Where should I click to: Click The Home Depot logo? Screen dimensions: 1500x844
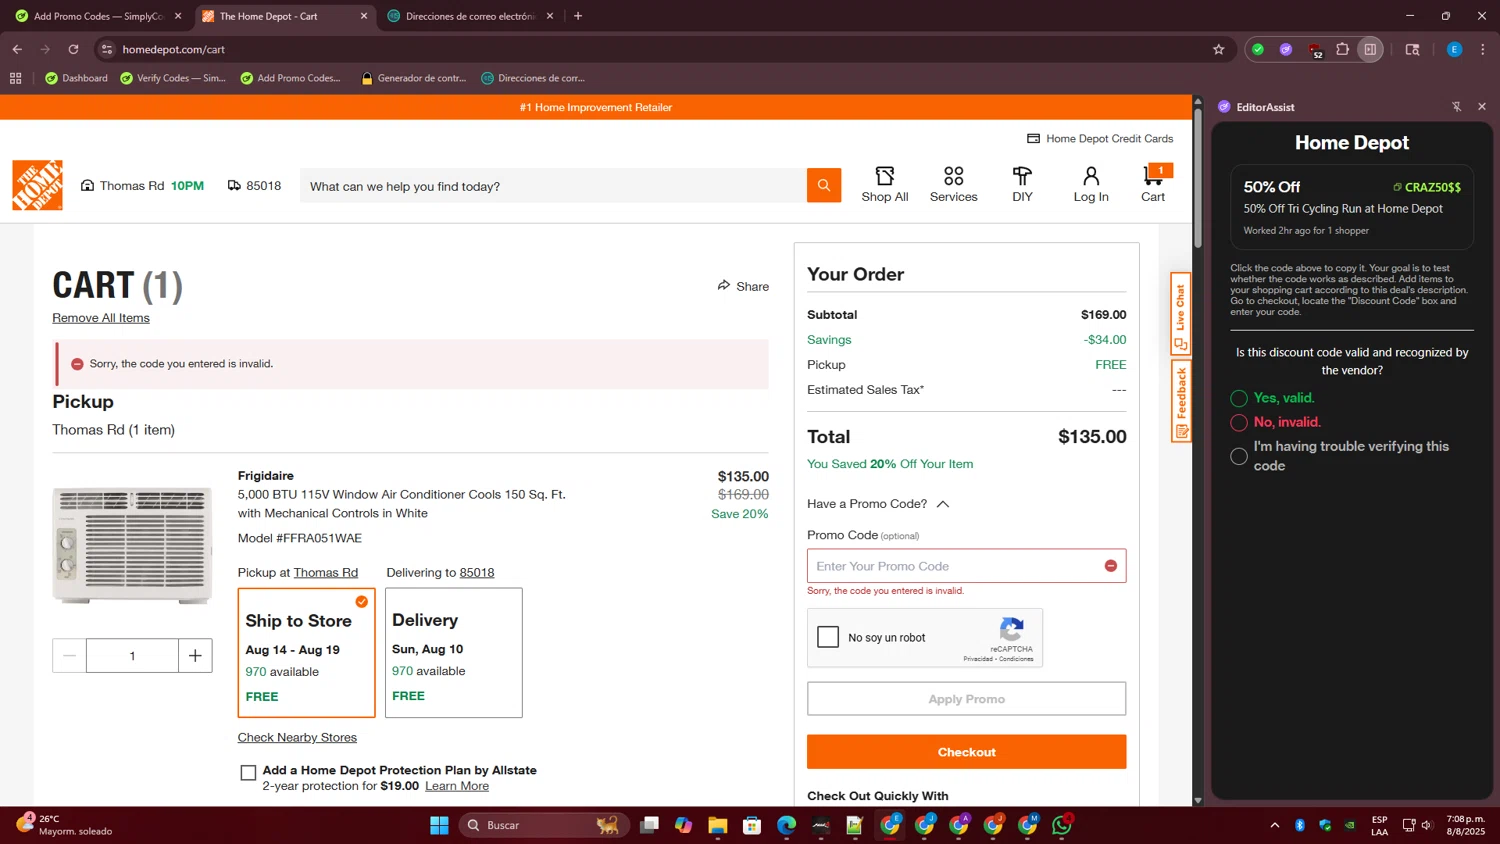[38, 185]
